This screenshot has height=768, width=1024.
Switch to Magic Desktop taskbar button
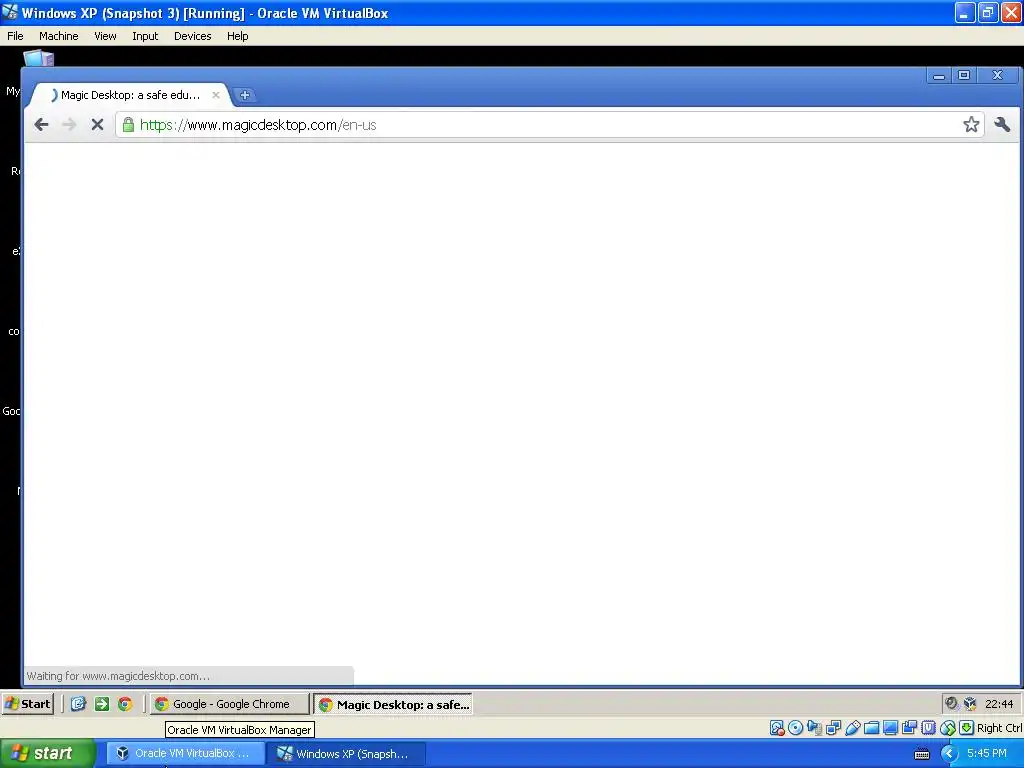click(393, 705)
